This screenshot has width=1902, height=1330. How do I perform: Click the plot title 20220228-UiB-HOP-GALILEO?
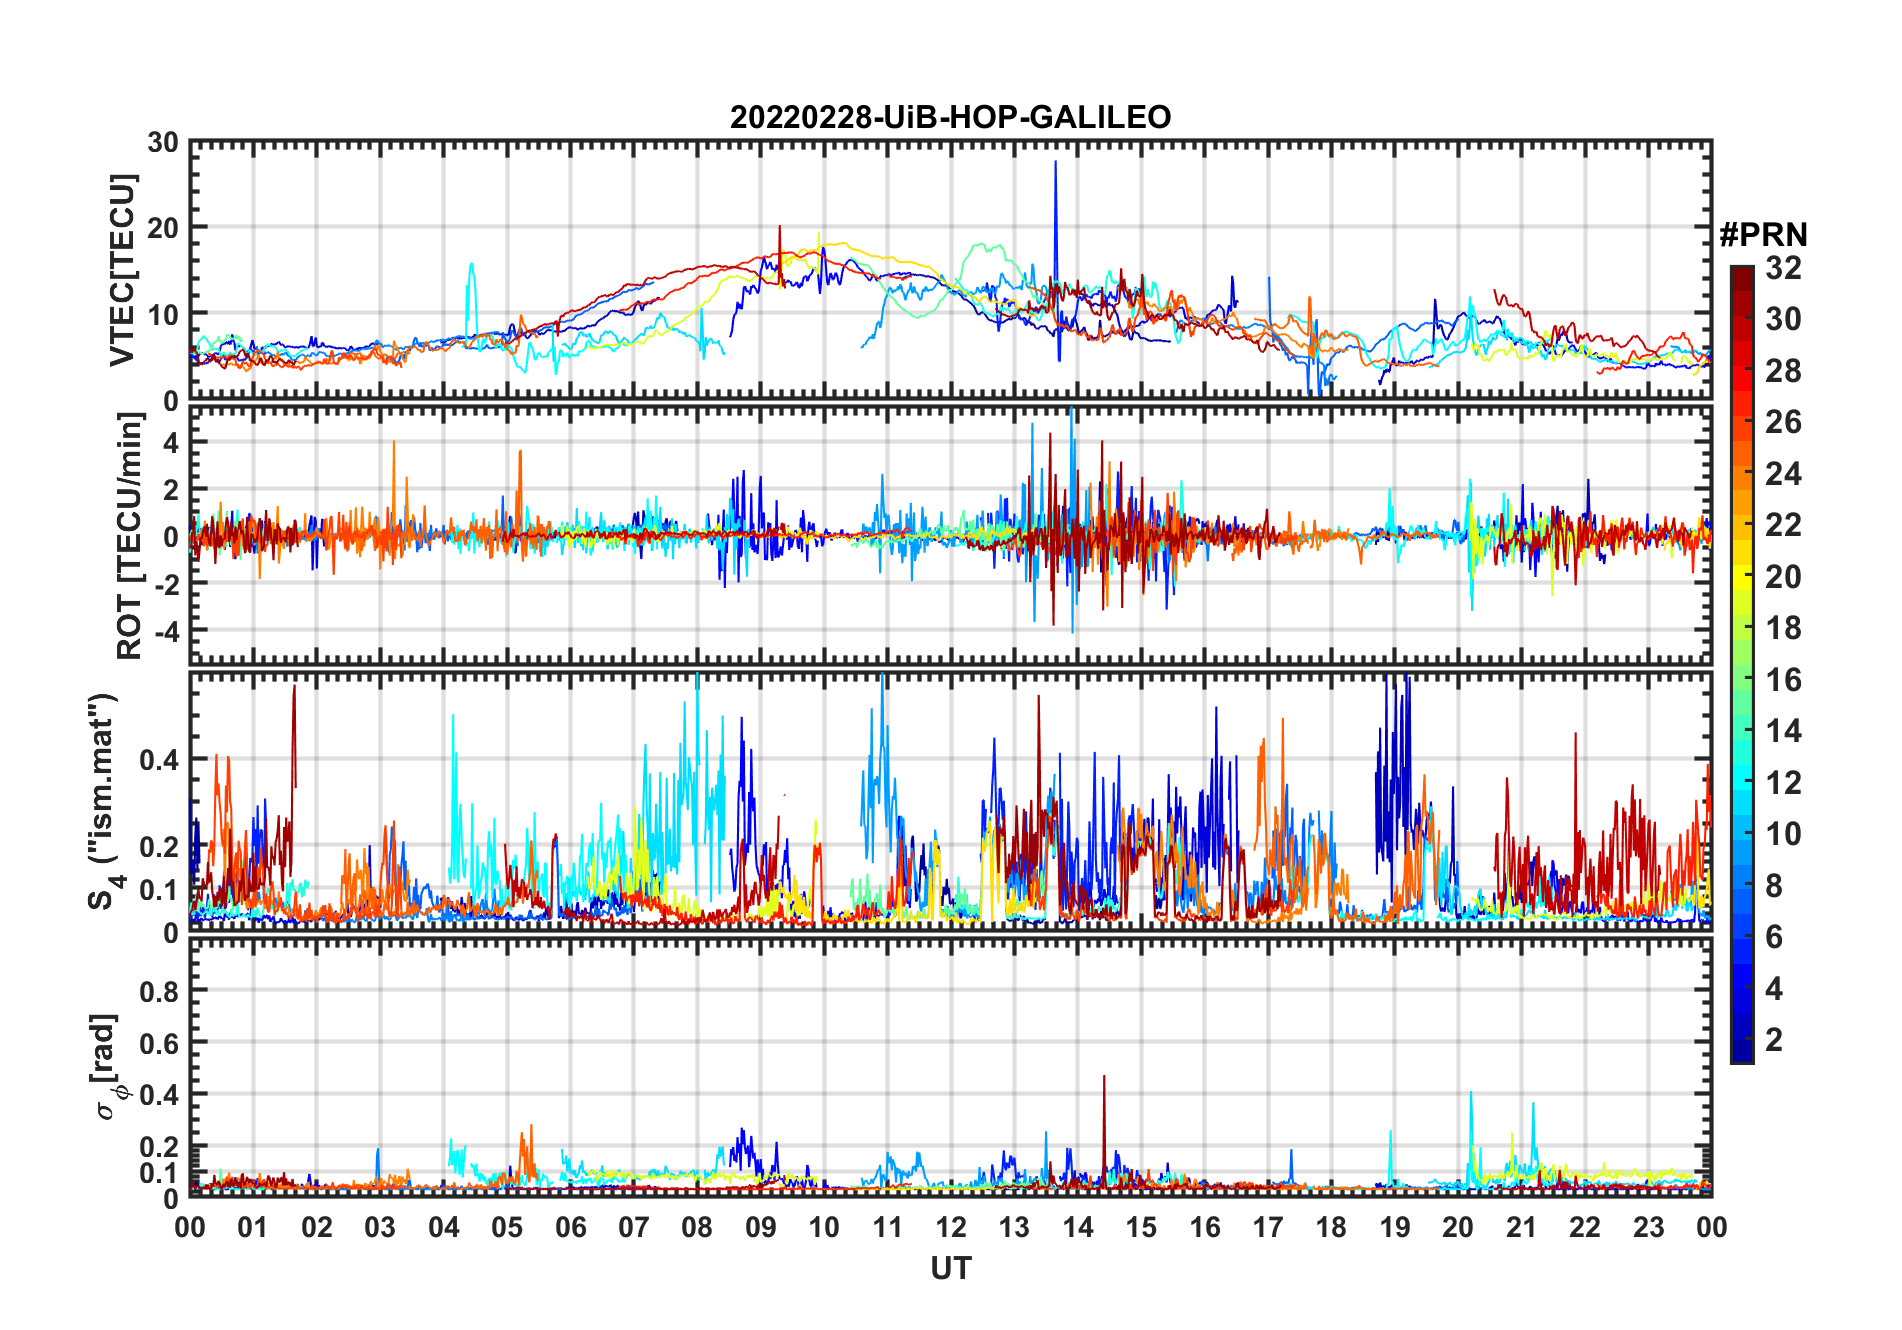click(950, 117)
